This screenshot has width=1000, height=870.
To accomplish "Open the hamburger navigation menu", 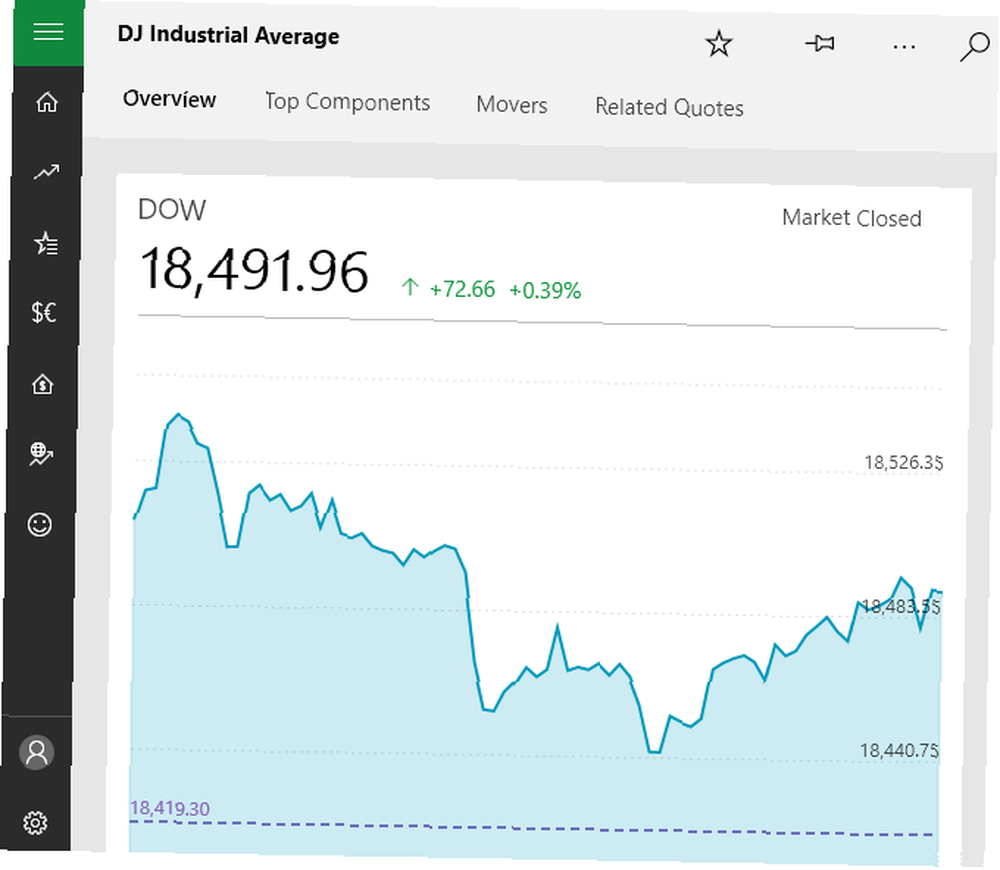I will [x=48, y=32].
